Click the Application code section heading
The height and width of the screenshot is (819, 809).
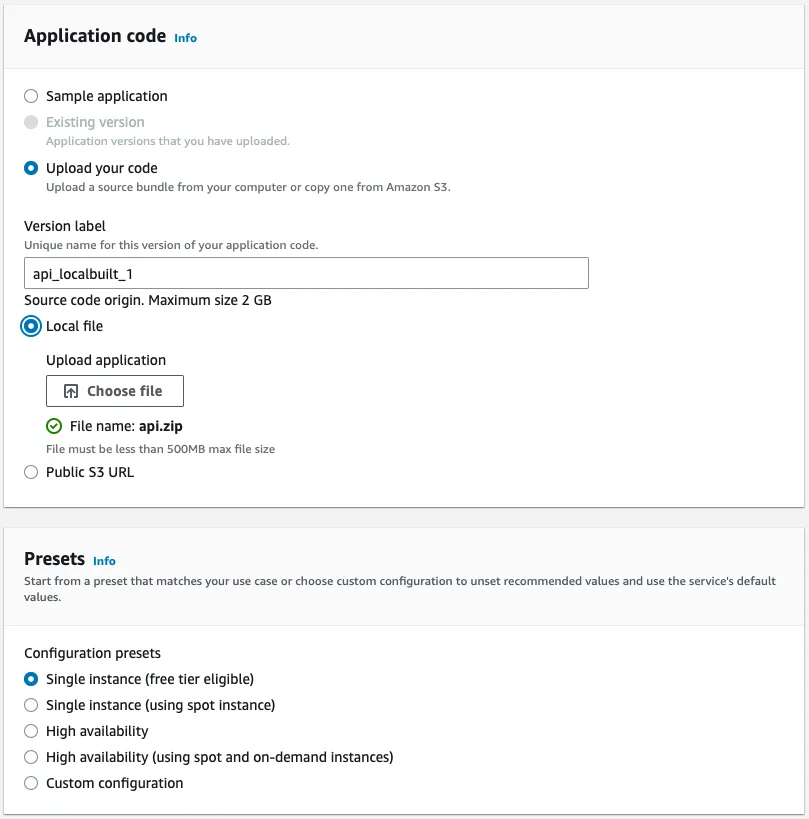coord(95,36)
